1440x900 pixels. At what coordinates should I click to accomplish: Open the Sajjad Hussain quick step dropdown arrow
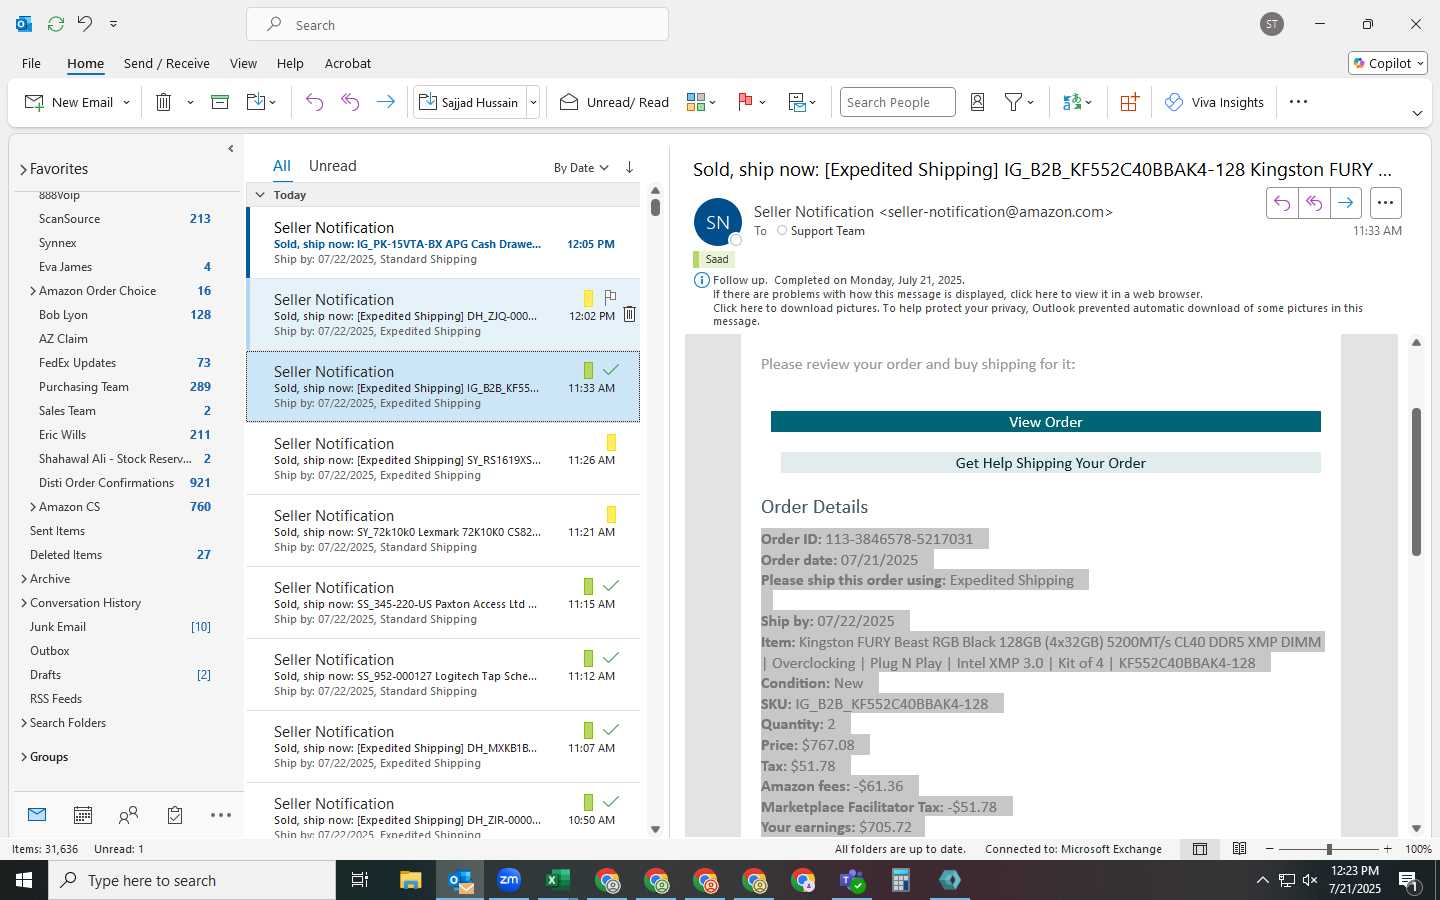(533, 102)
